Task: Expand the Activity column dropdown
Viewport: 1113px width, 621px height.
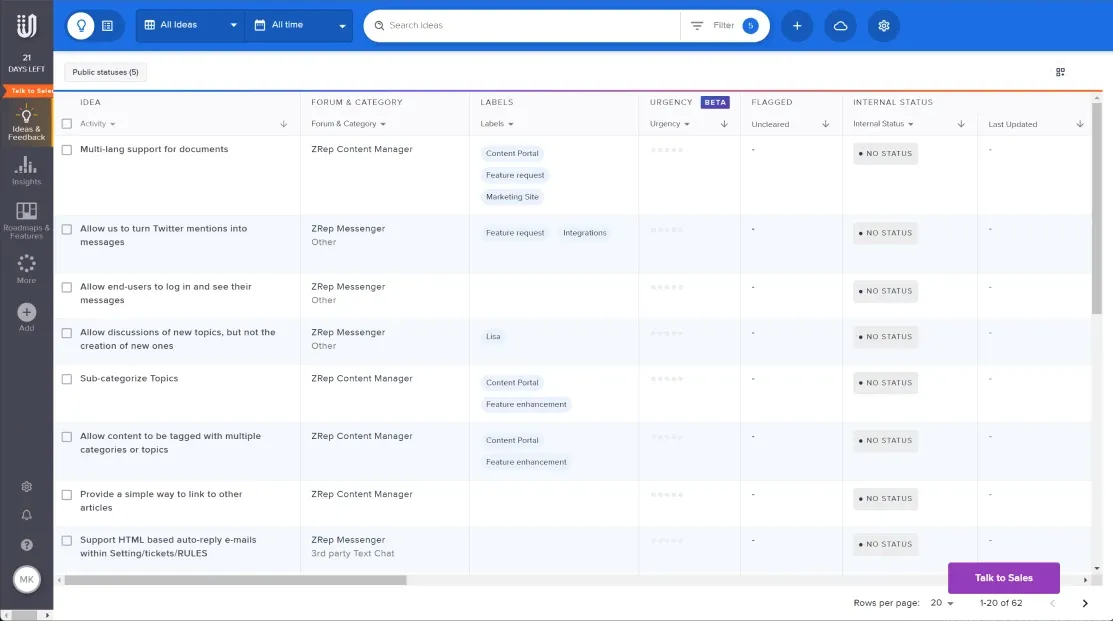Action: coord(98,123)
